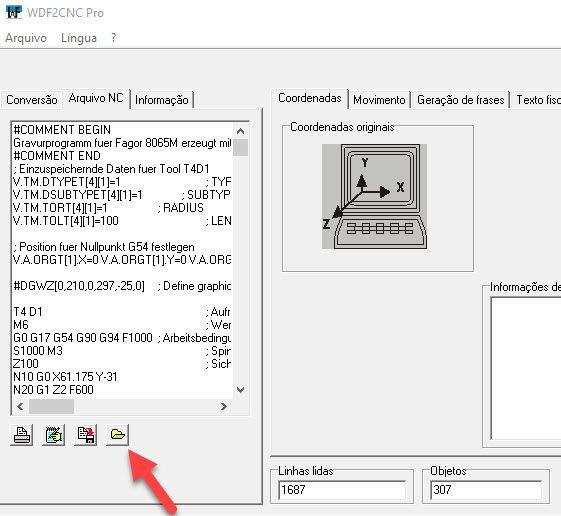Viewport: 561px width, 516px height.
Task: Open the Arquivo menu
Action: (x=26, y=38)
